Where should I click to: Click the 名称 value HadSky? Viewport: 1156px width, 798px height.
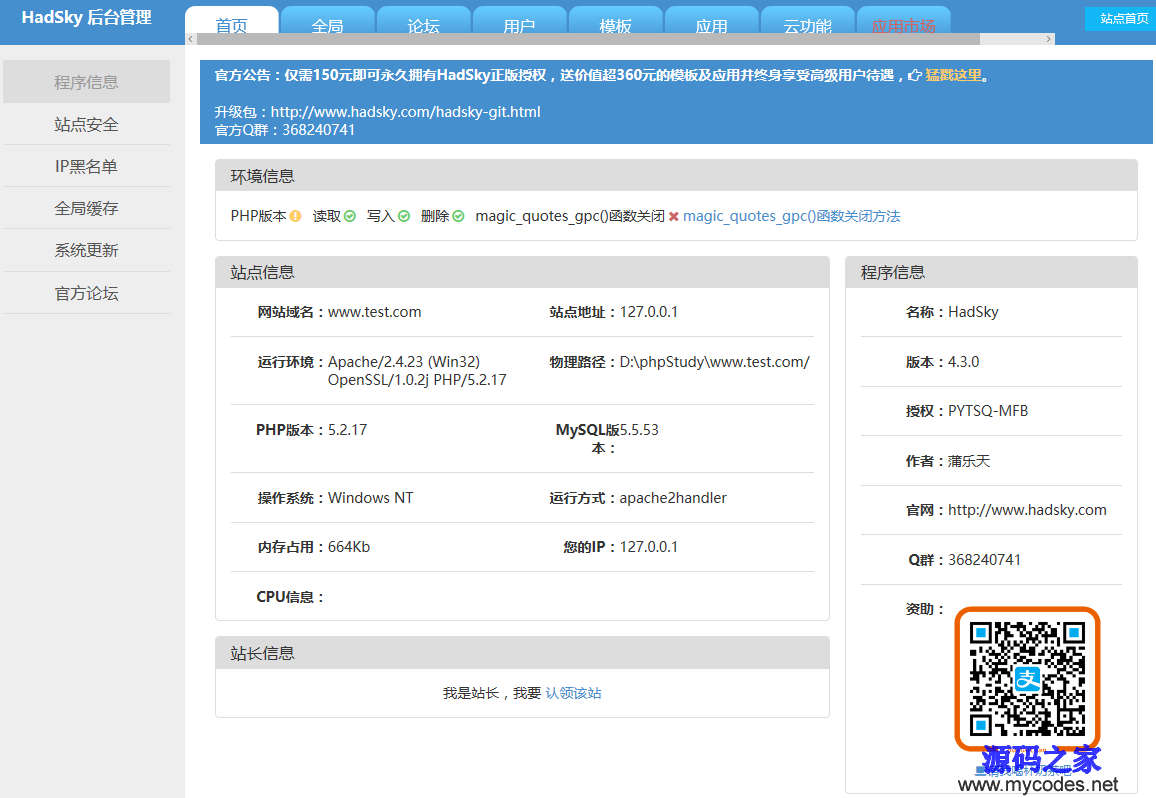[x=973, y=312]
